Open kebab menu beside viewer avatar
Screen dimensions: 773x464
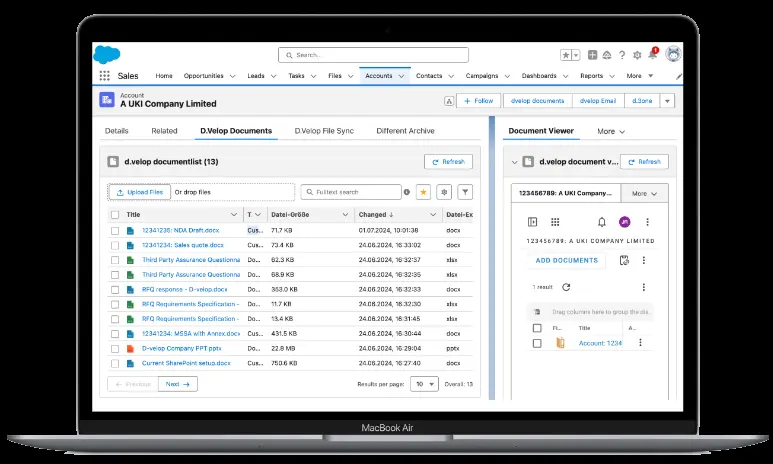[647, 222]
